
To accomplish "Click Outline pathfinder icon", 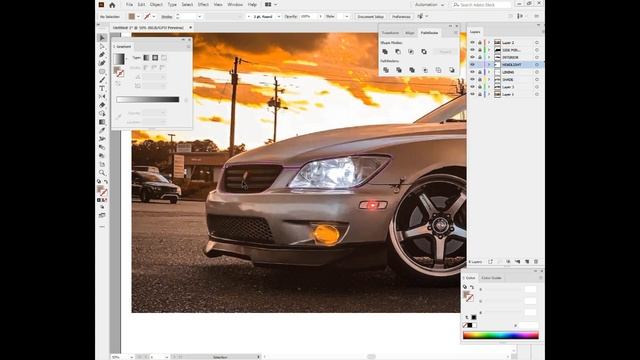I will [x=438, y=70].
